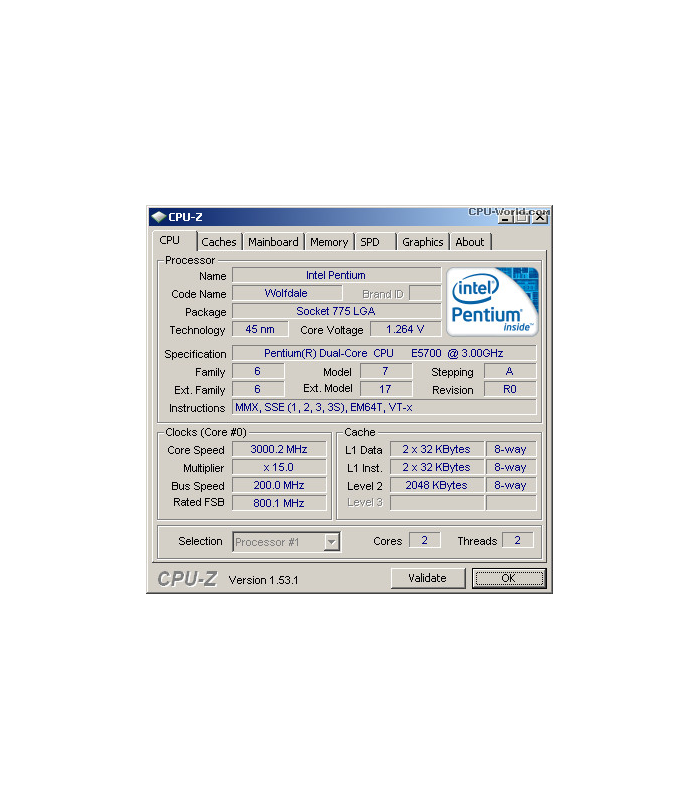Click the L1 Inst. 8-way field
The width and height of the screenshot is (700, 800).
[511, 467]
